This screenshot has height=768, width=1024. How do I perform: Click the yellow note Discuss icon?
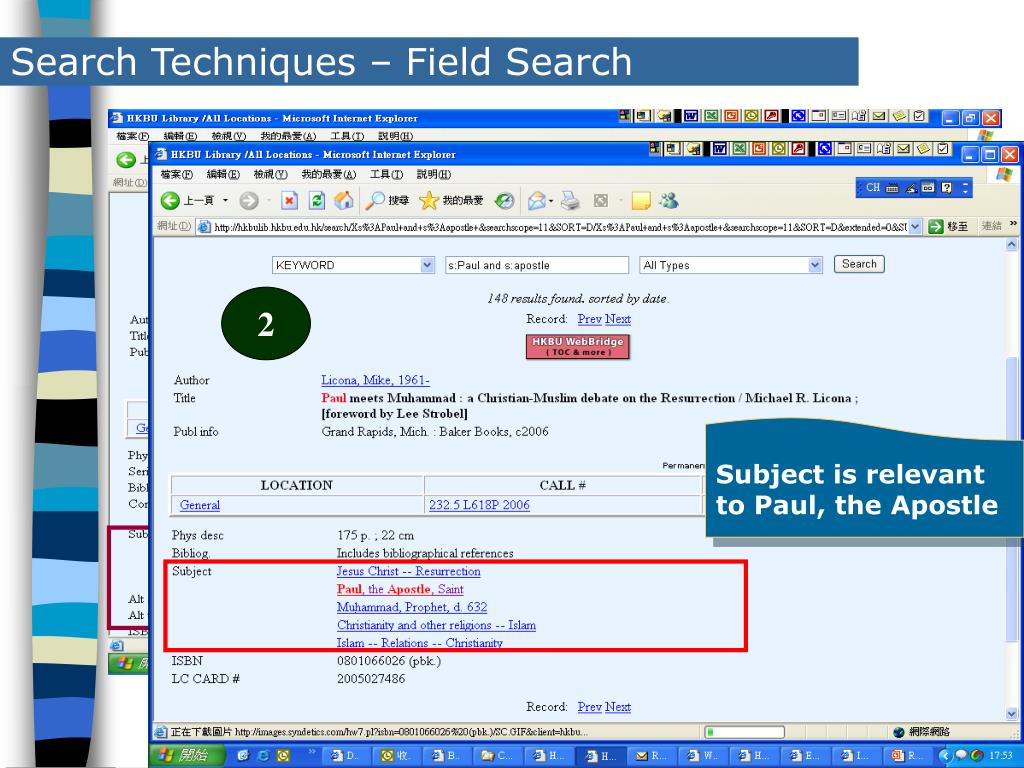tap(641, 200)
